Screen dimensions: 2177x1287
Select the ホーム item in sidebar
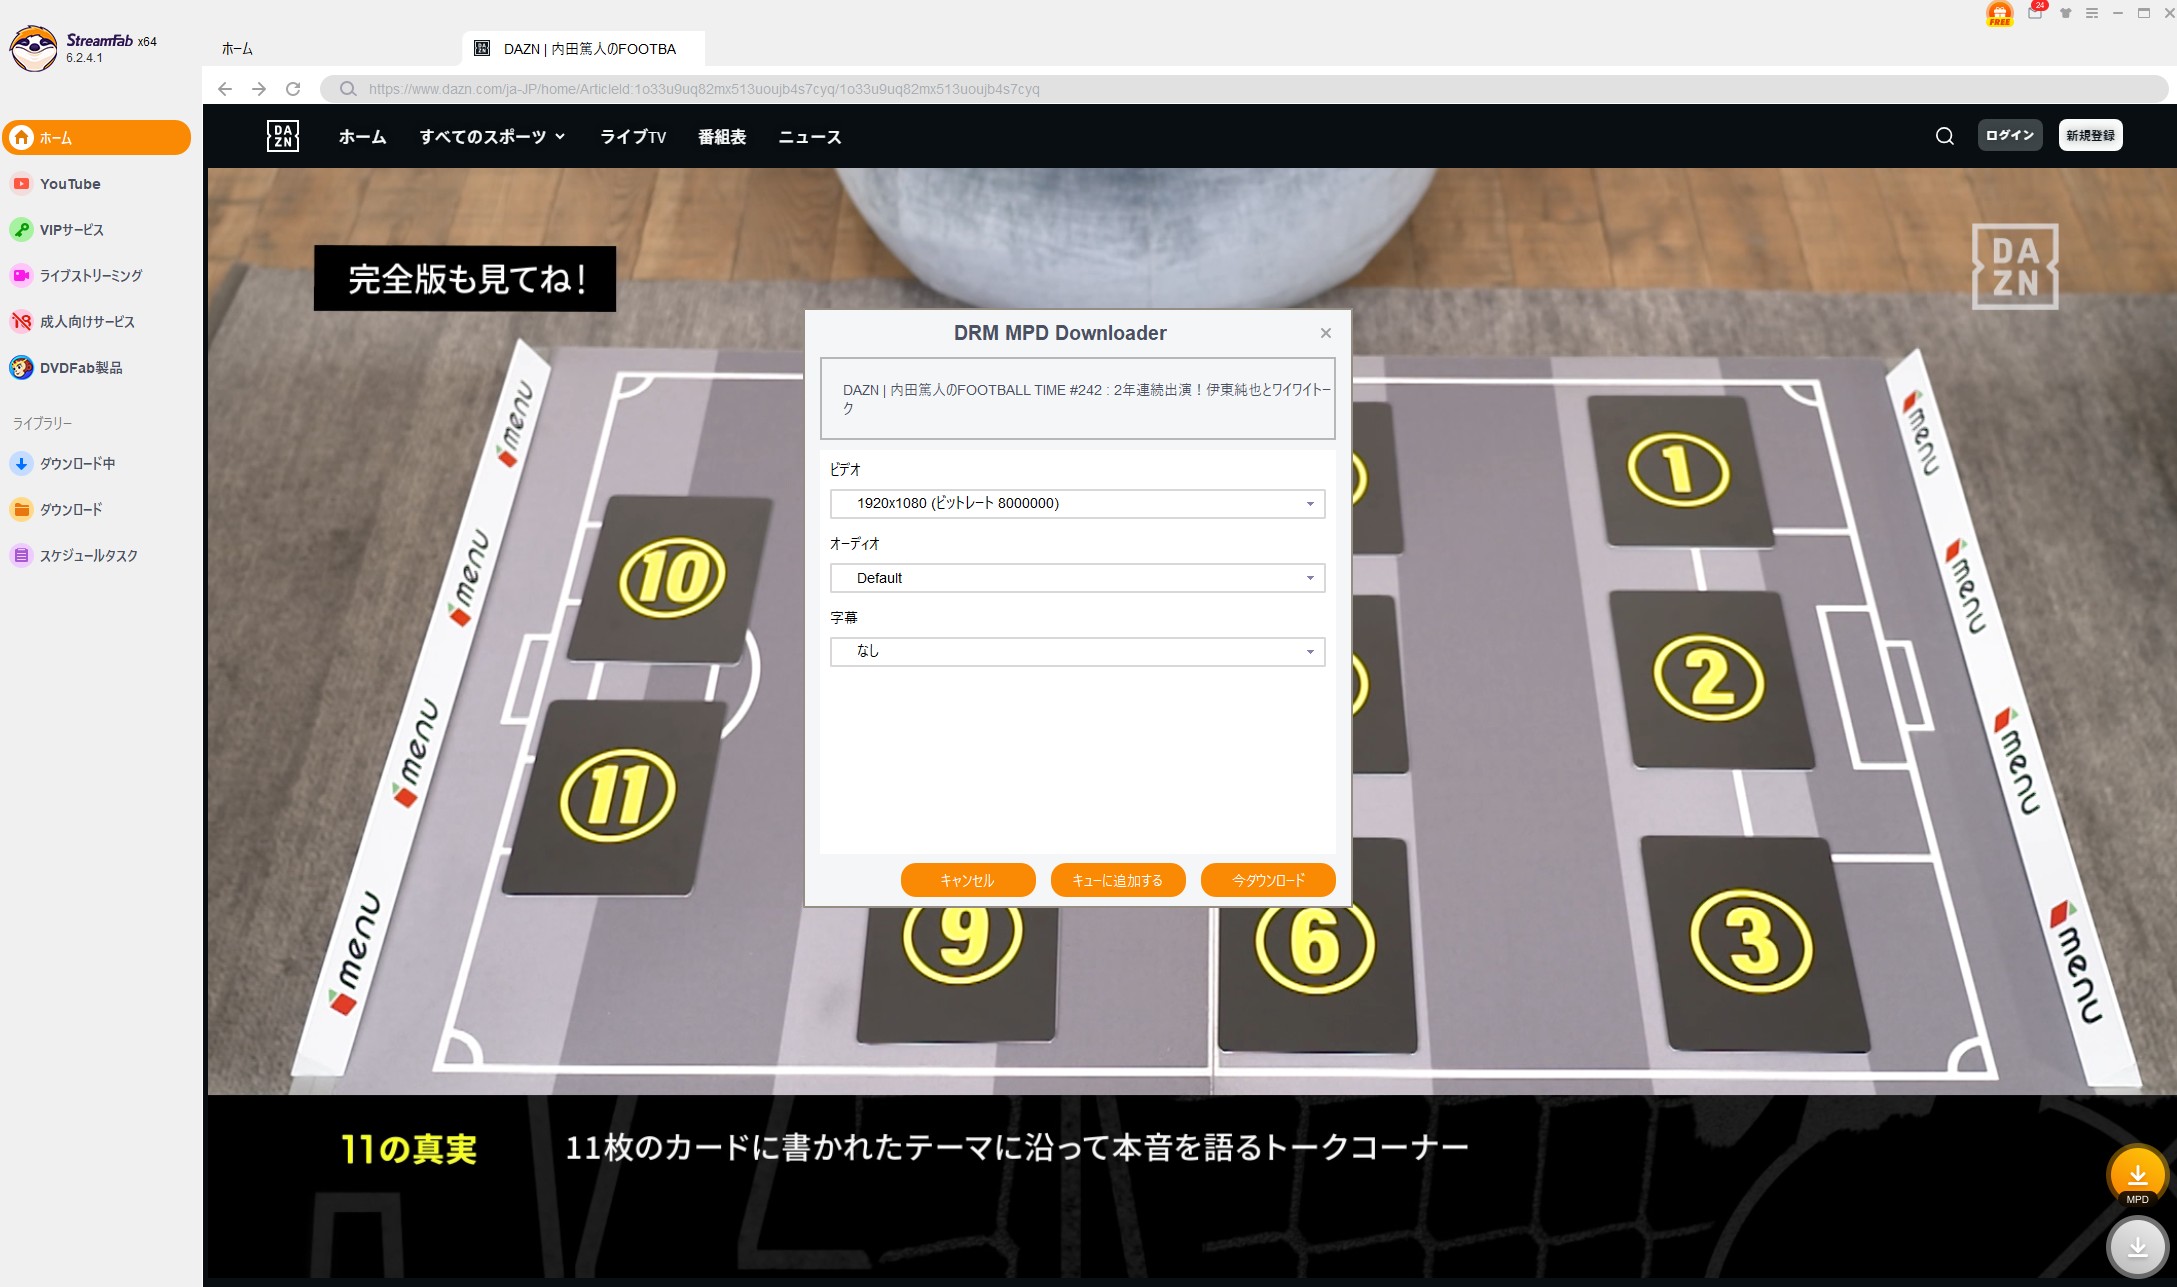(x=97, y=138)
